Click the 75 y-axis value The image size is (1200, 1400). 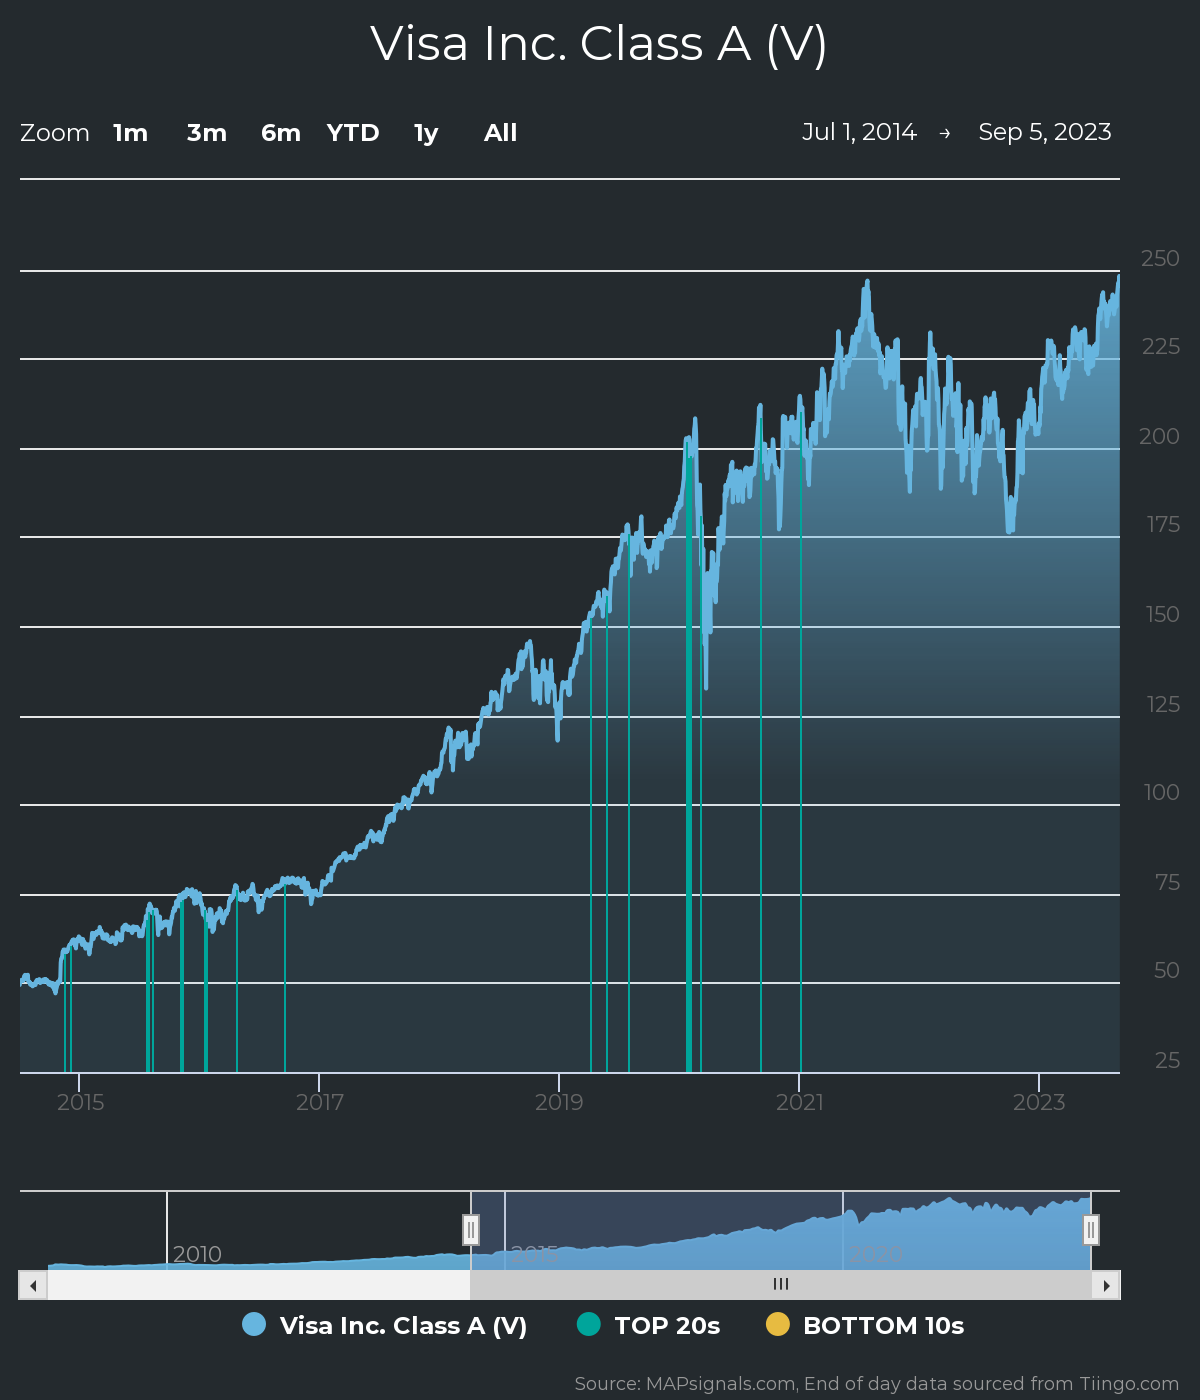(1167, 882)
